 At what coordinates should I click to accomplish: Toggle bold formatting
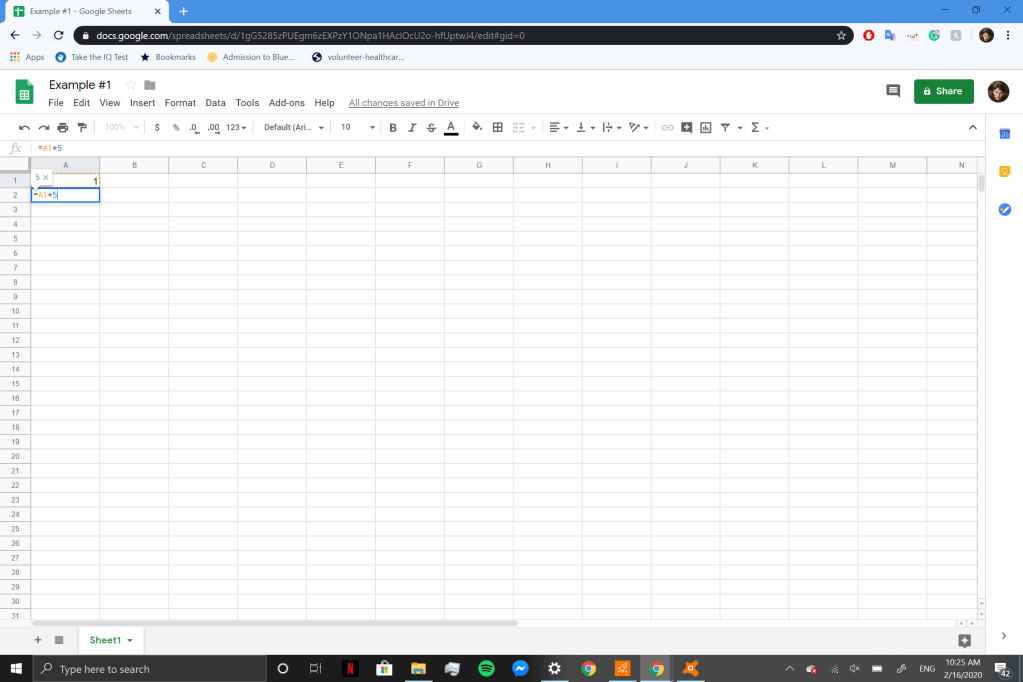(393, 127)
